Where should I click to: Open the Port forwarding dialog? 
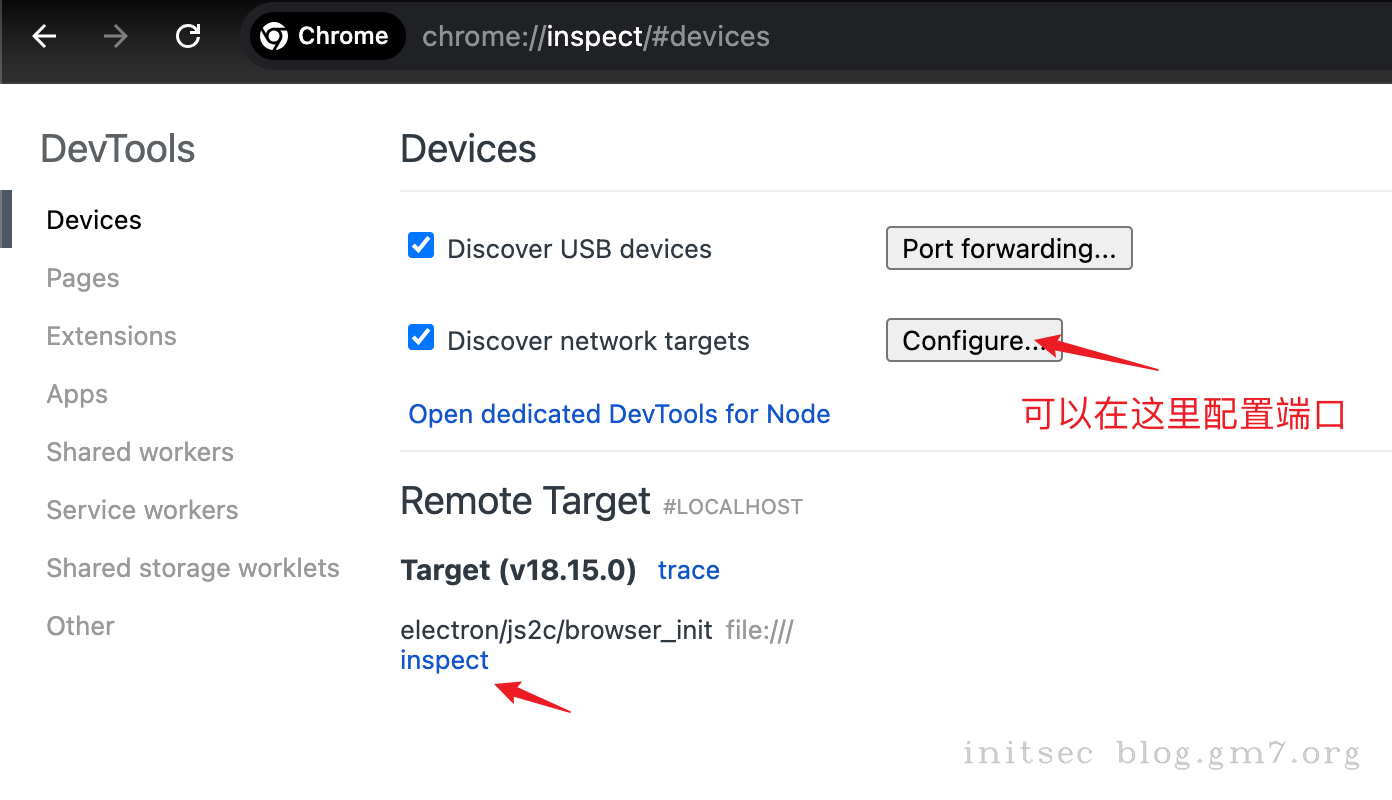1008,248
